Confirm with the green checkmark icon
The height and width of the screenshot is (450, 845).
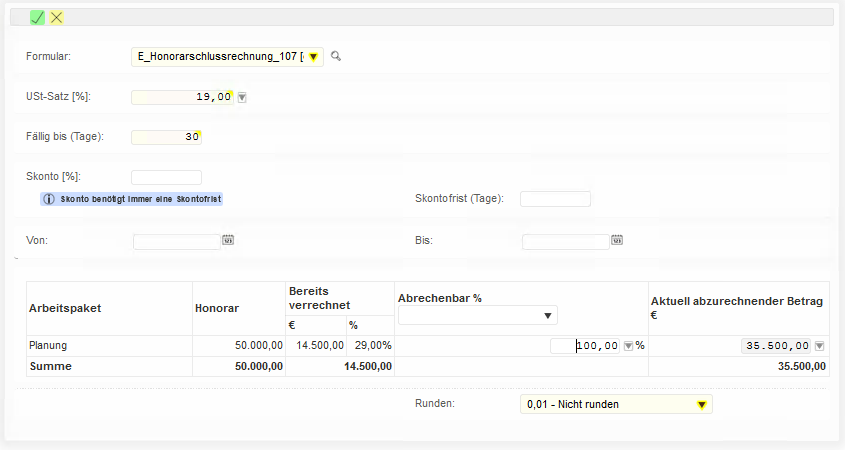tap(37, 17)
